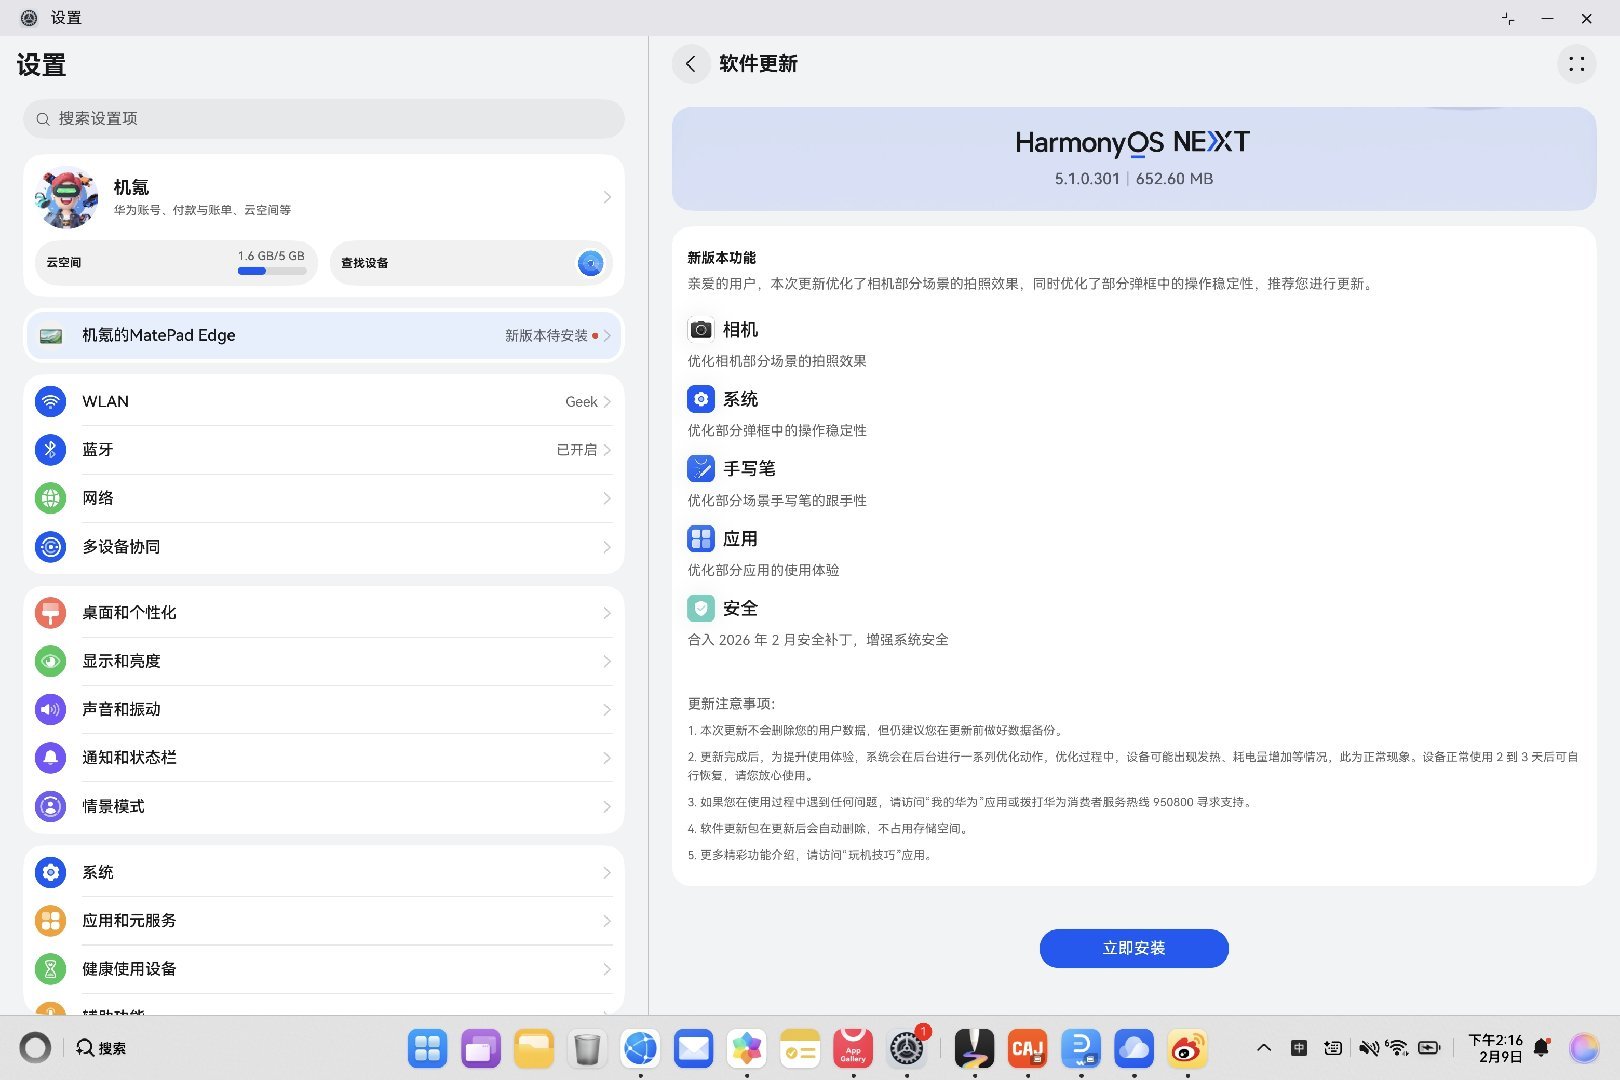Toggle the 查找设备 find device switch
The width and height of the screenshot is (1620, 1080).
pyautogui.click(x=591, y=263)
